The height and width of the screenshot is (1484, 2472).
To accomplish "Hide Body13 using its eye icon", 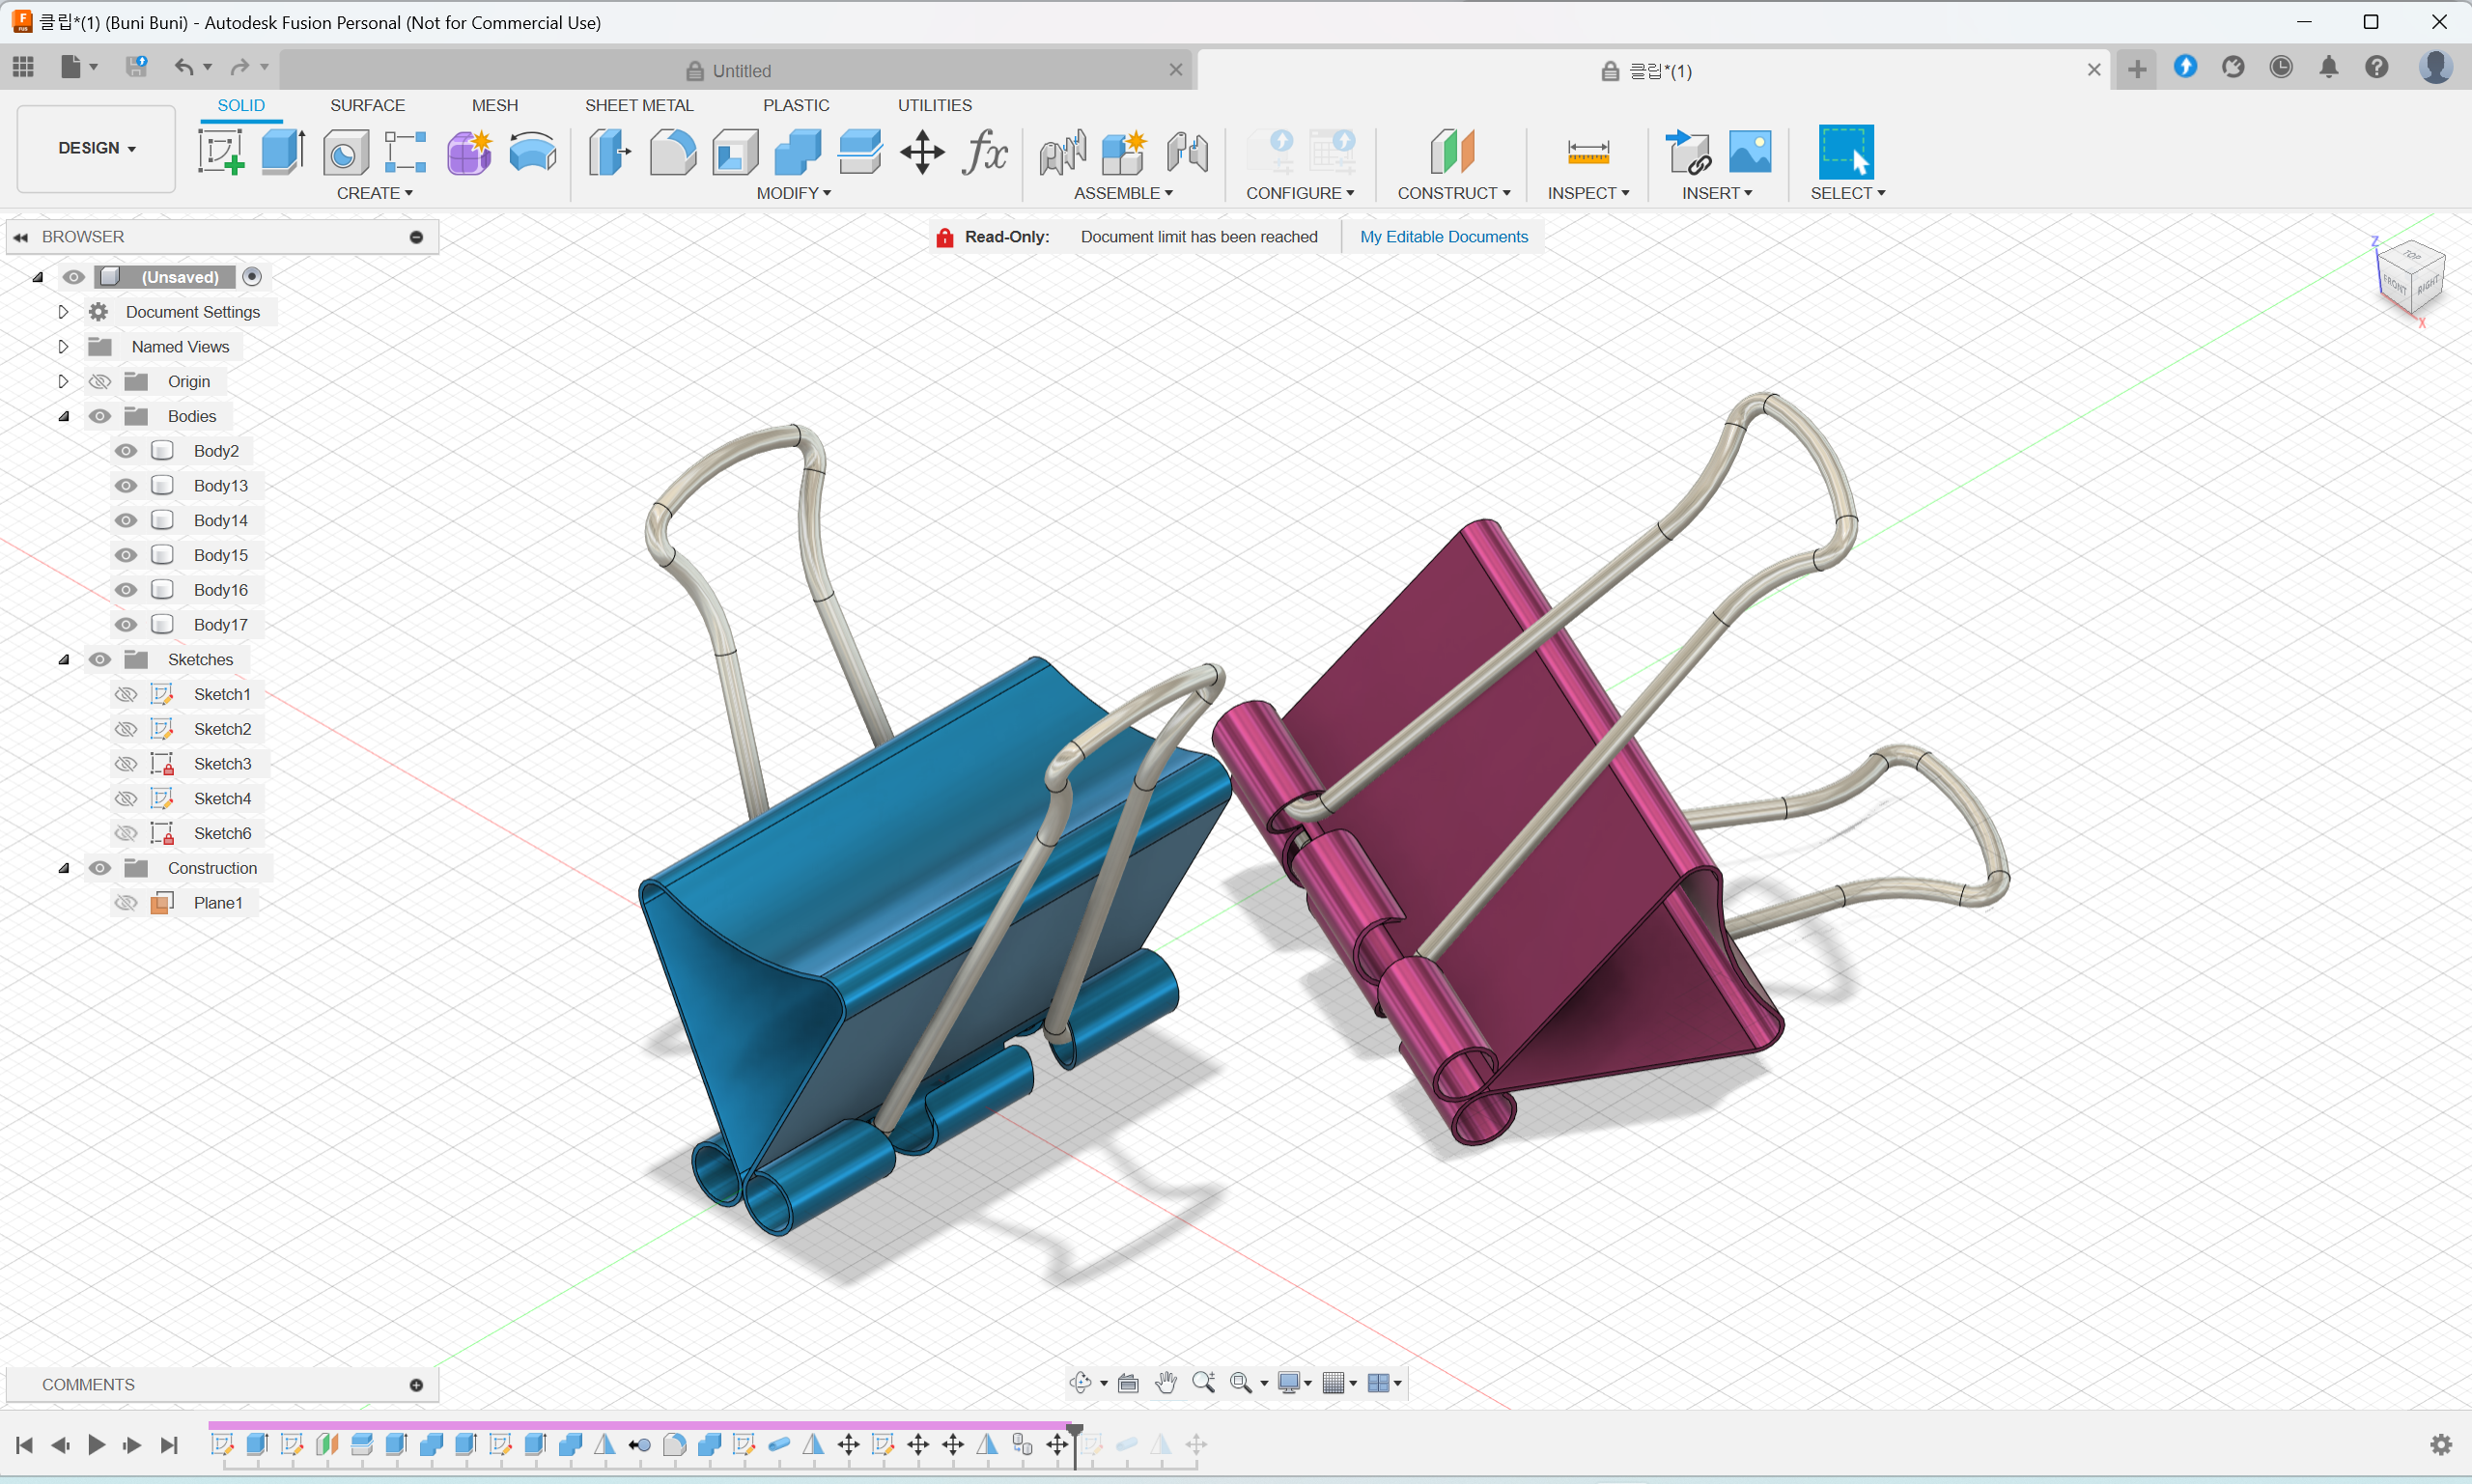I will click(x=126, y=486).
